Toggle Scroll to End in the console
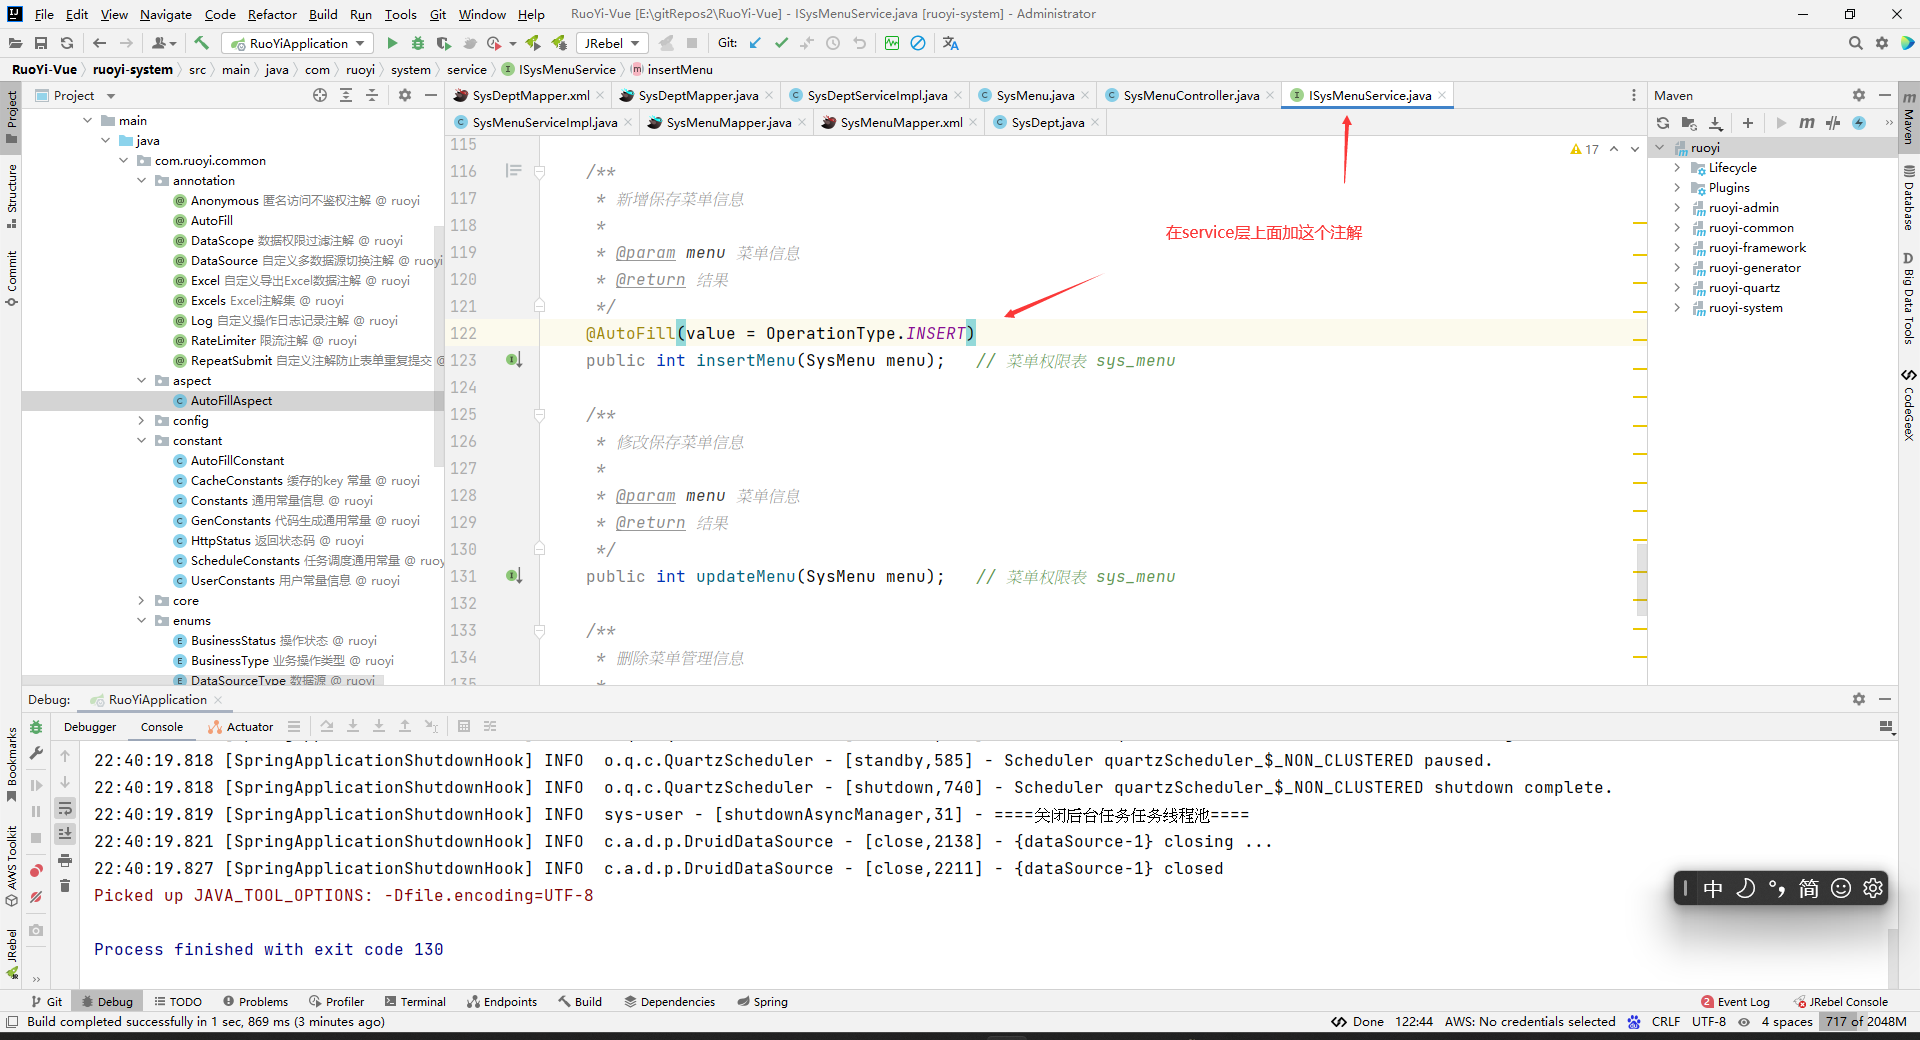The width and height of the screenshot is (1920, 1040). pos(65,834)
